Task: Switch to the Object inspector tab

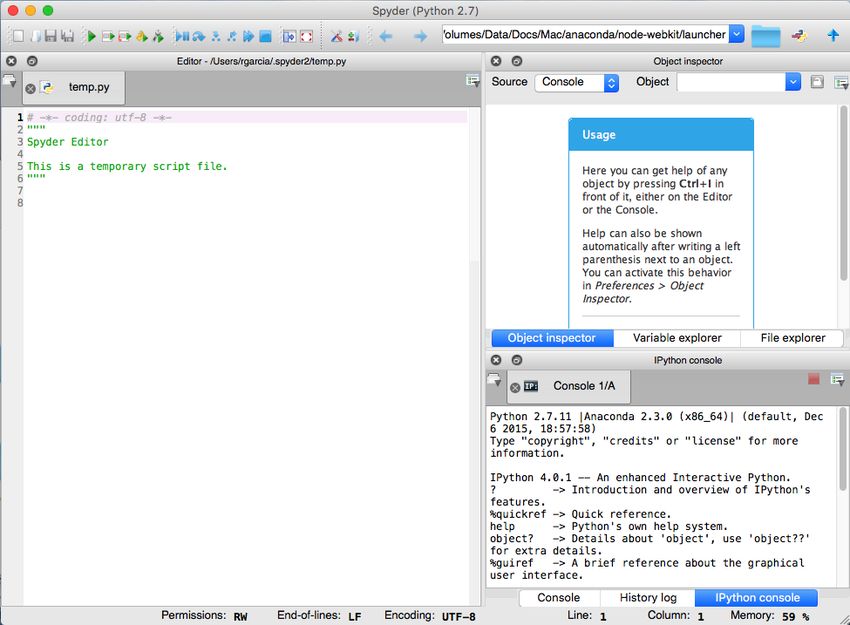Action: tap(552, 338)
